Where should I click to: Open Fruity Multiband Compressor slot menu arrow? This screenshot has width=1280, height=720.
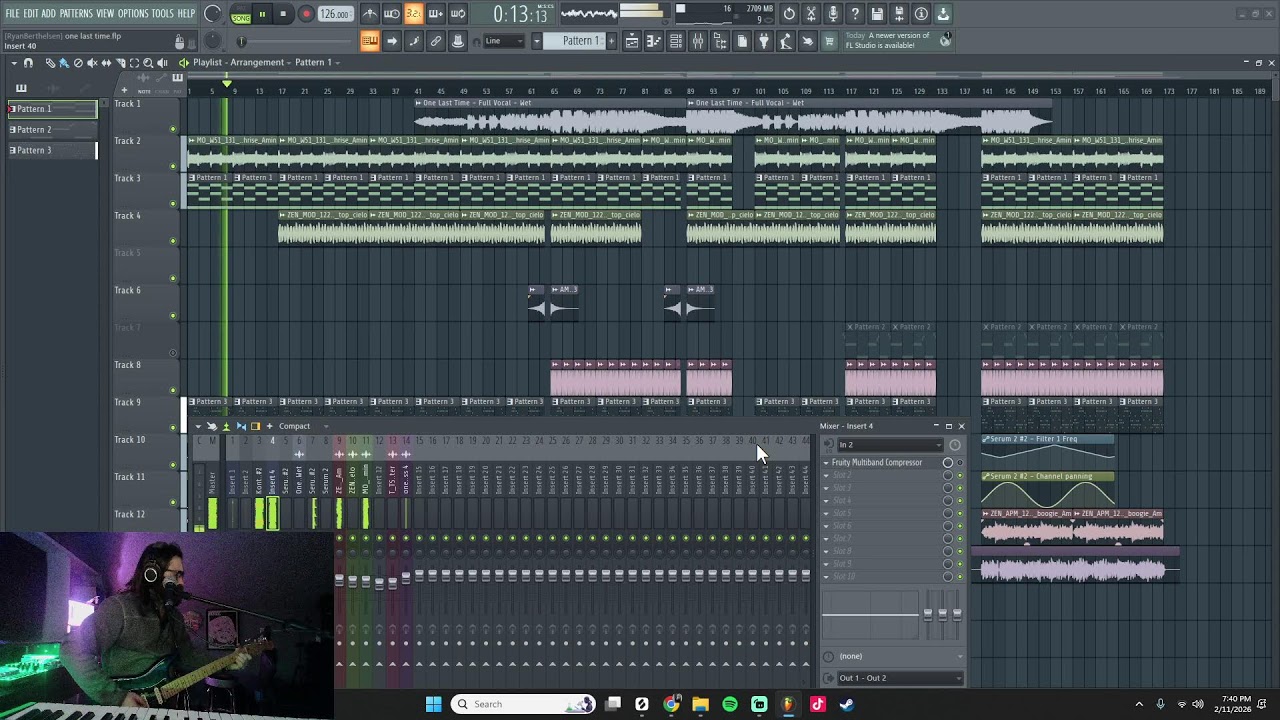coord(826,463)
